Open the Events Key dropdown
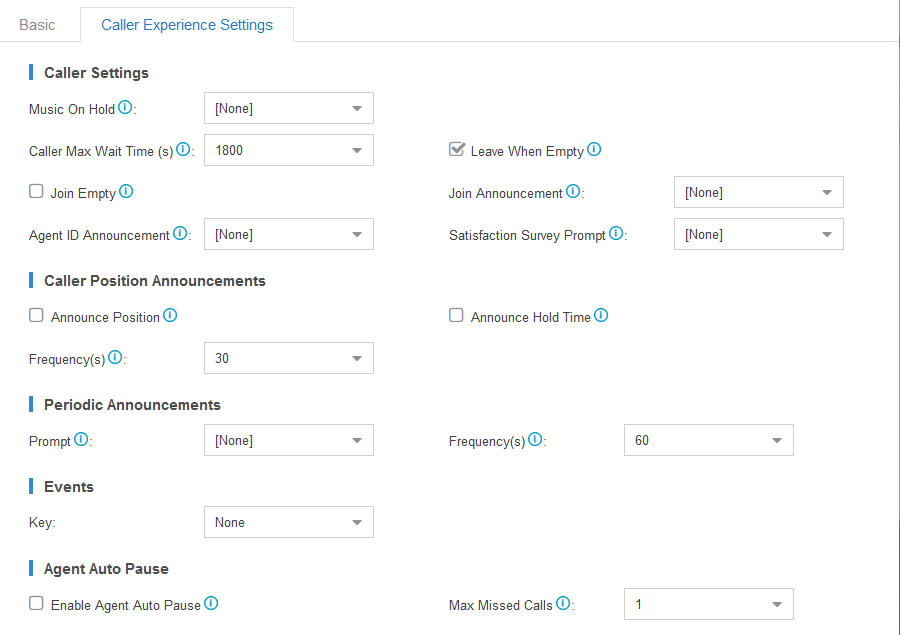 click(289, 522)
